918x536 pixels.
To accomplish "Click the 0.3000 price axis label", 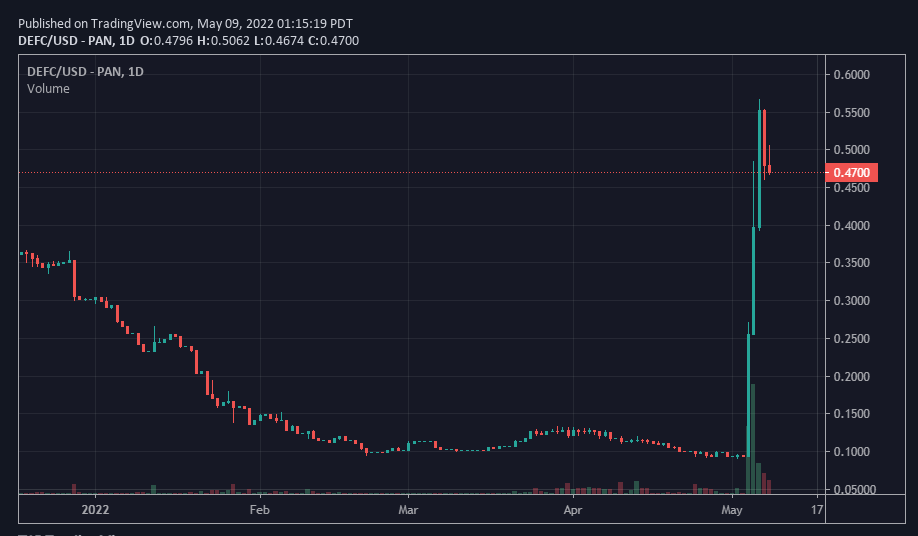I will pyautogui.click(x=851, y=301).
